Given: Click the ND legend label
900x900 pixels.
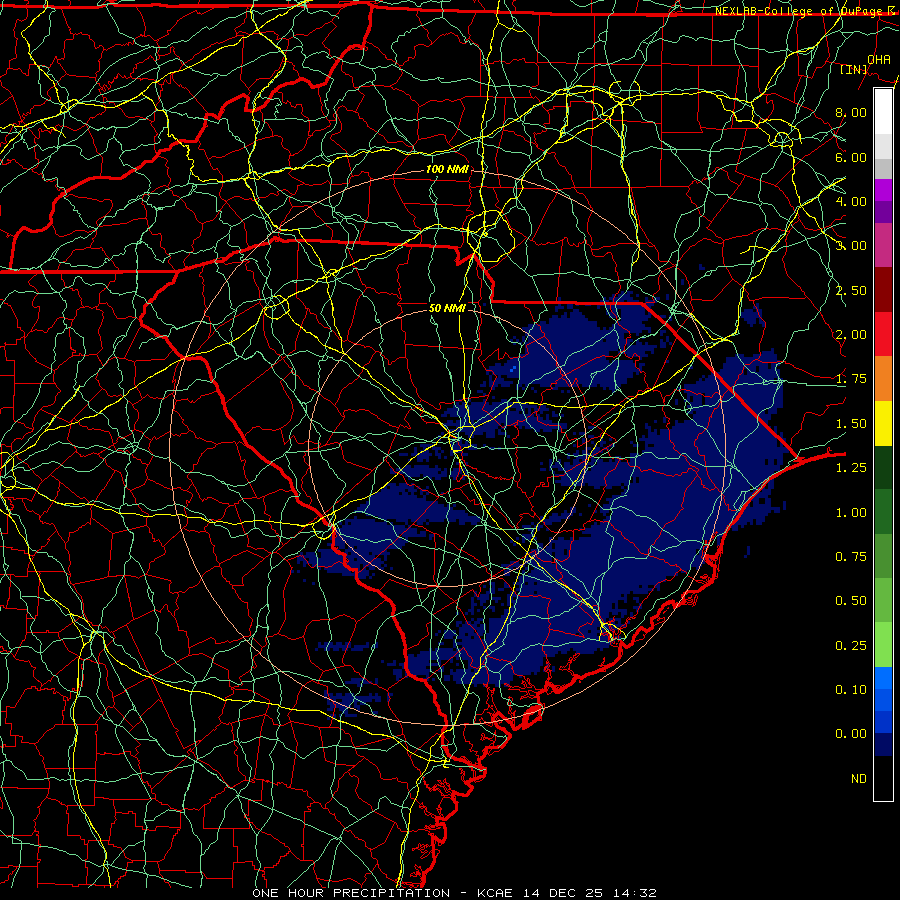Looking at the screenshot, I should click(x=859, y=779).
